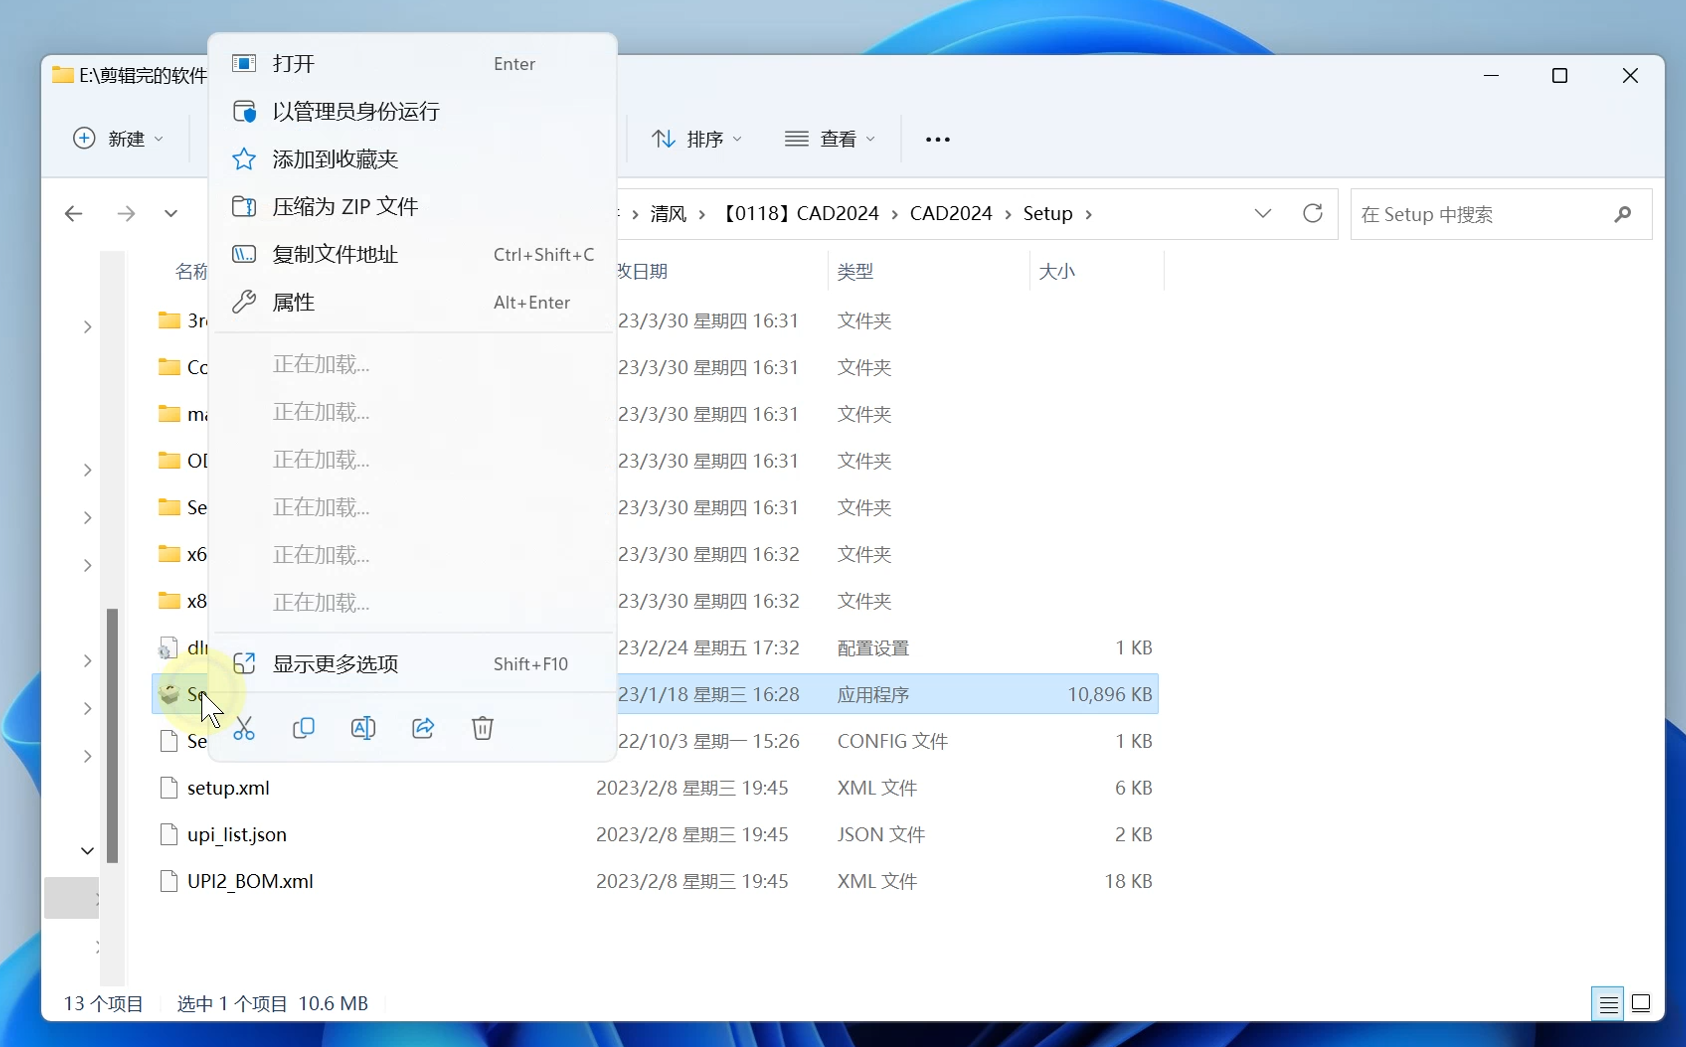Click the cut scissors icon
The image size is (1686, 1047).
point(244,728)
